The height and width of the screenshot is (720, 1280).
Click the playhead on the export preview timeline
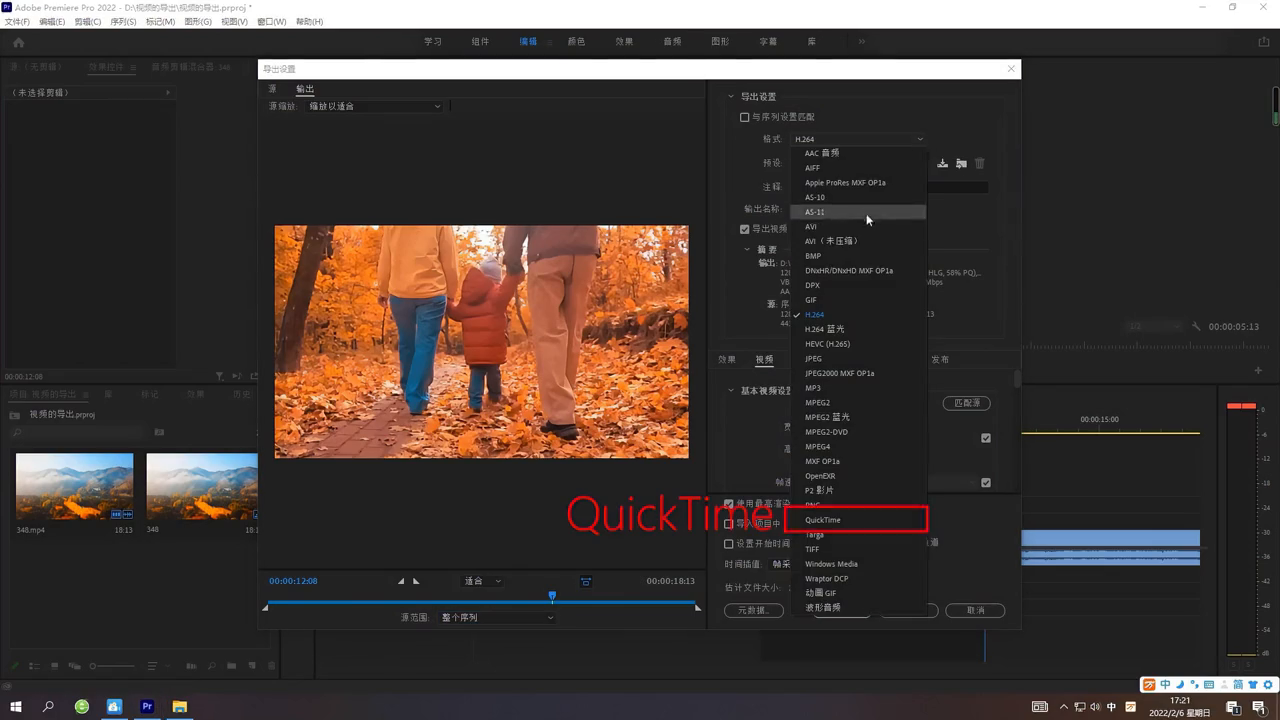click(x=552, y=595)
